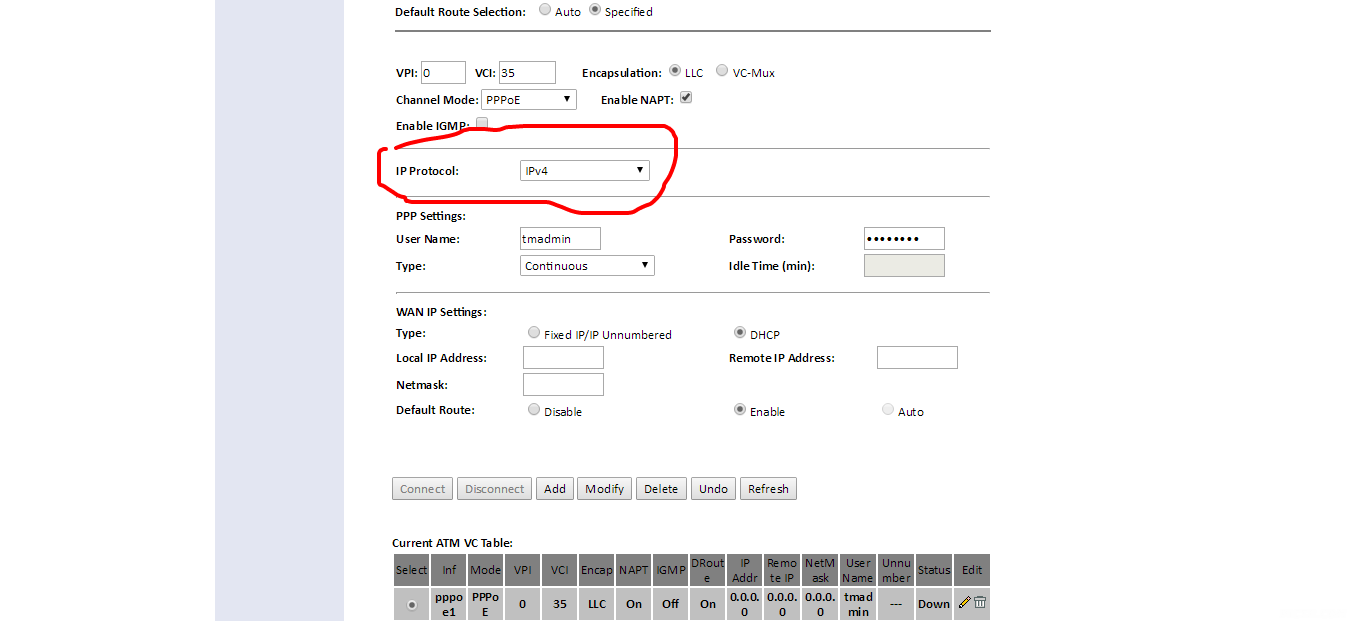
Task: Click the Undo button
Action: [713, 489]
